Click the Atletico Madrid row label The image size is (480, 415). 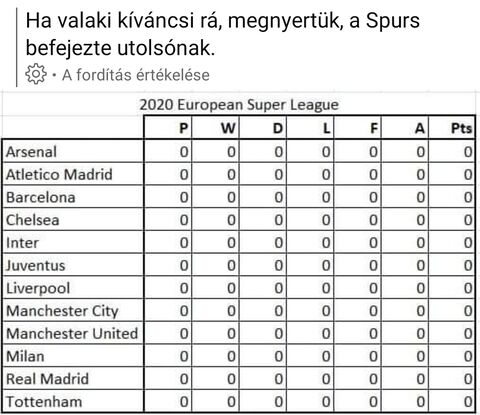[x=73, y=174]
